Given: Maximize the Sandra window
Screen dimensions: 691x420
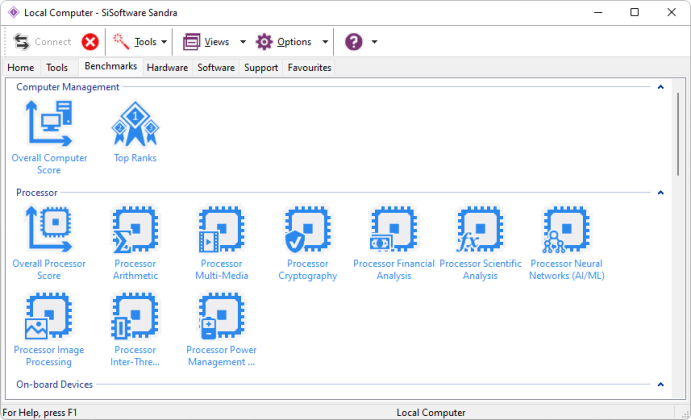Looking at the screenshot, I should pyautogui.click(x=634, y=12).
